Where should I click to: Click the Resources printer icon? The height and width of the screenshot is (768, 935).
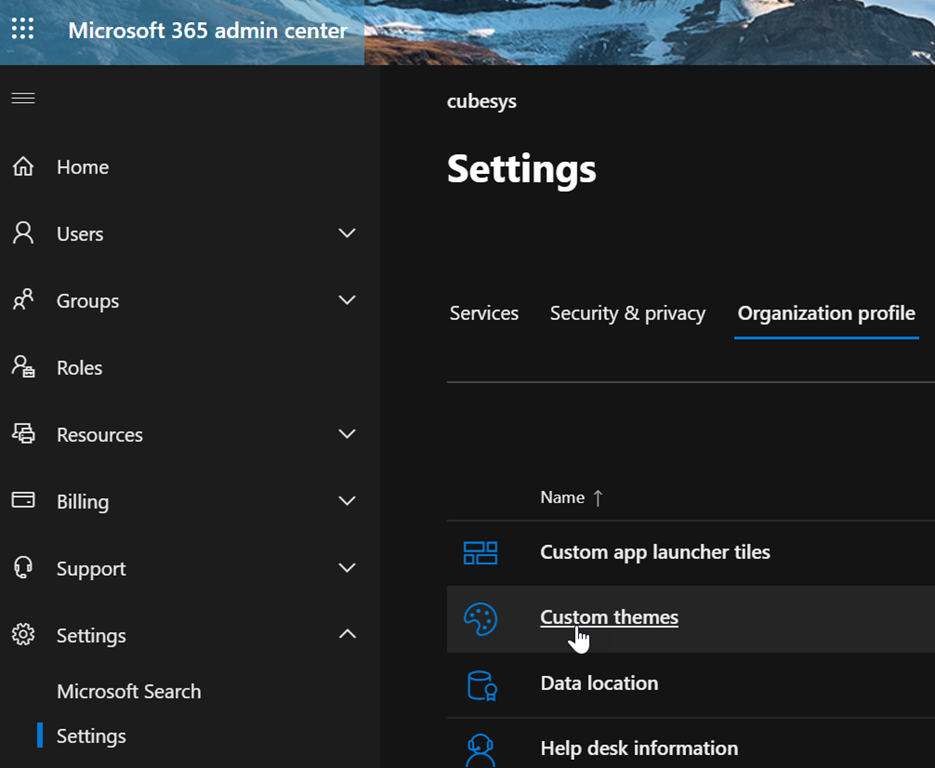tap(23, 433)
